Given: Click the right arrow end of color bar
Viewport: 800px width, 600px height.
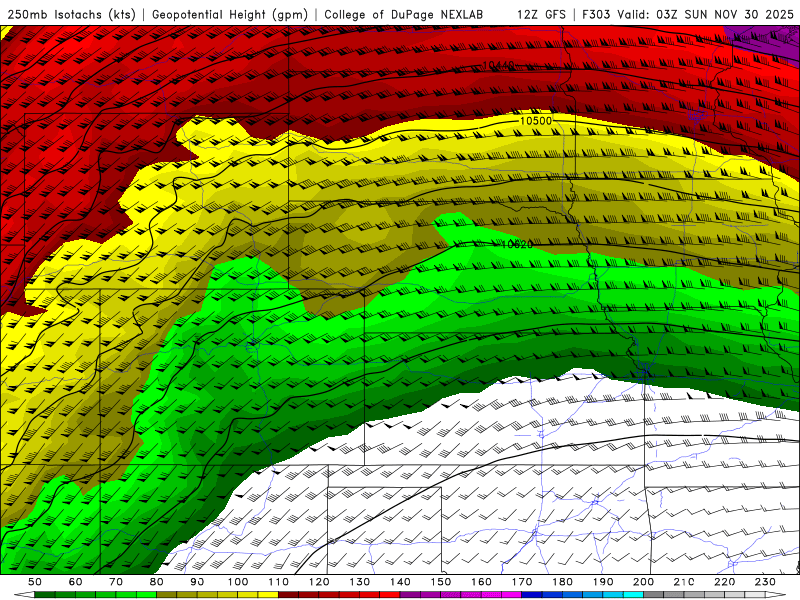Looking at the screenshot, I should click(x=776, y=595).
